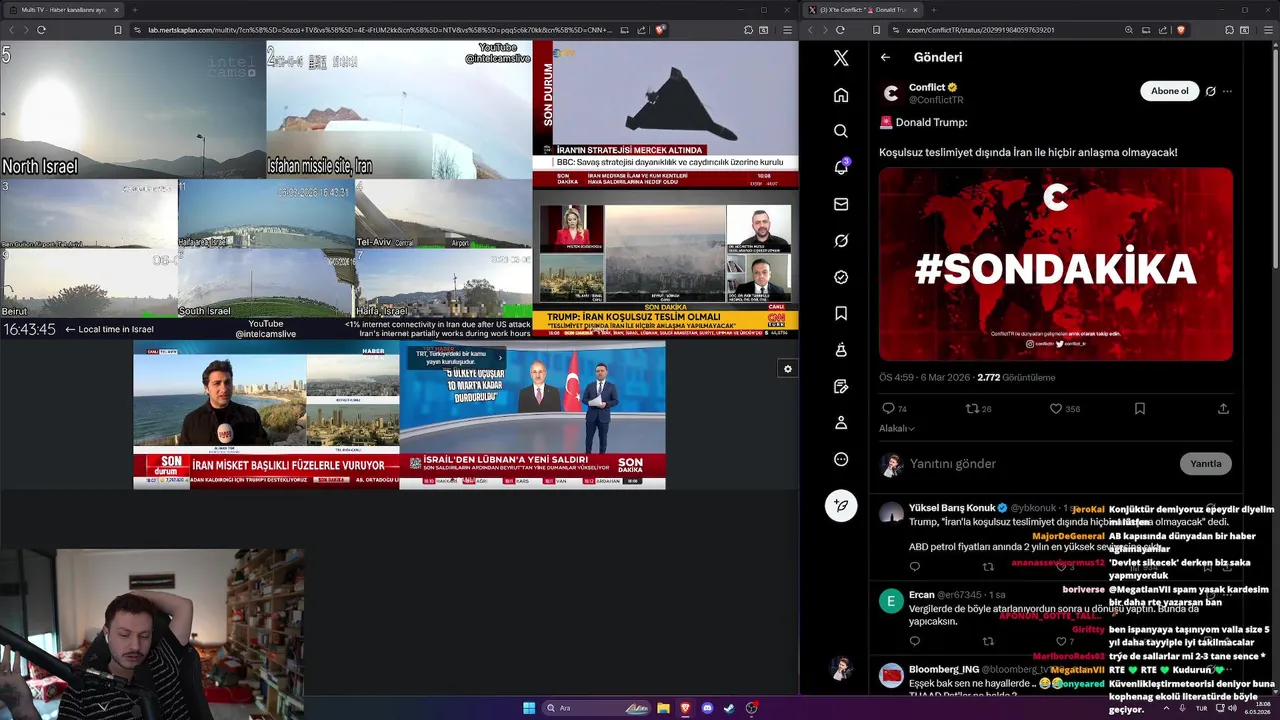The width and height of the screenshot is (1280, 720).
Task: Click the İsrail'den Lübnan'a yeni saldırı video
Action: 532,414
